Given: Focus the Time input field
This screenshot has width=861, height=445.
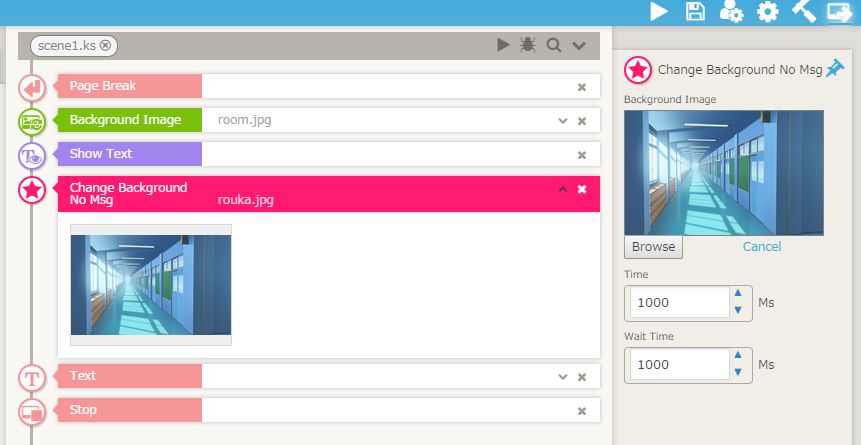Looking at the screenshot, I should 680,303.
